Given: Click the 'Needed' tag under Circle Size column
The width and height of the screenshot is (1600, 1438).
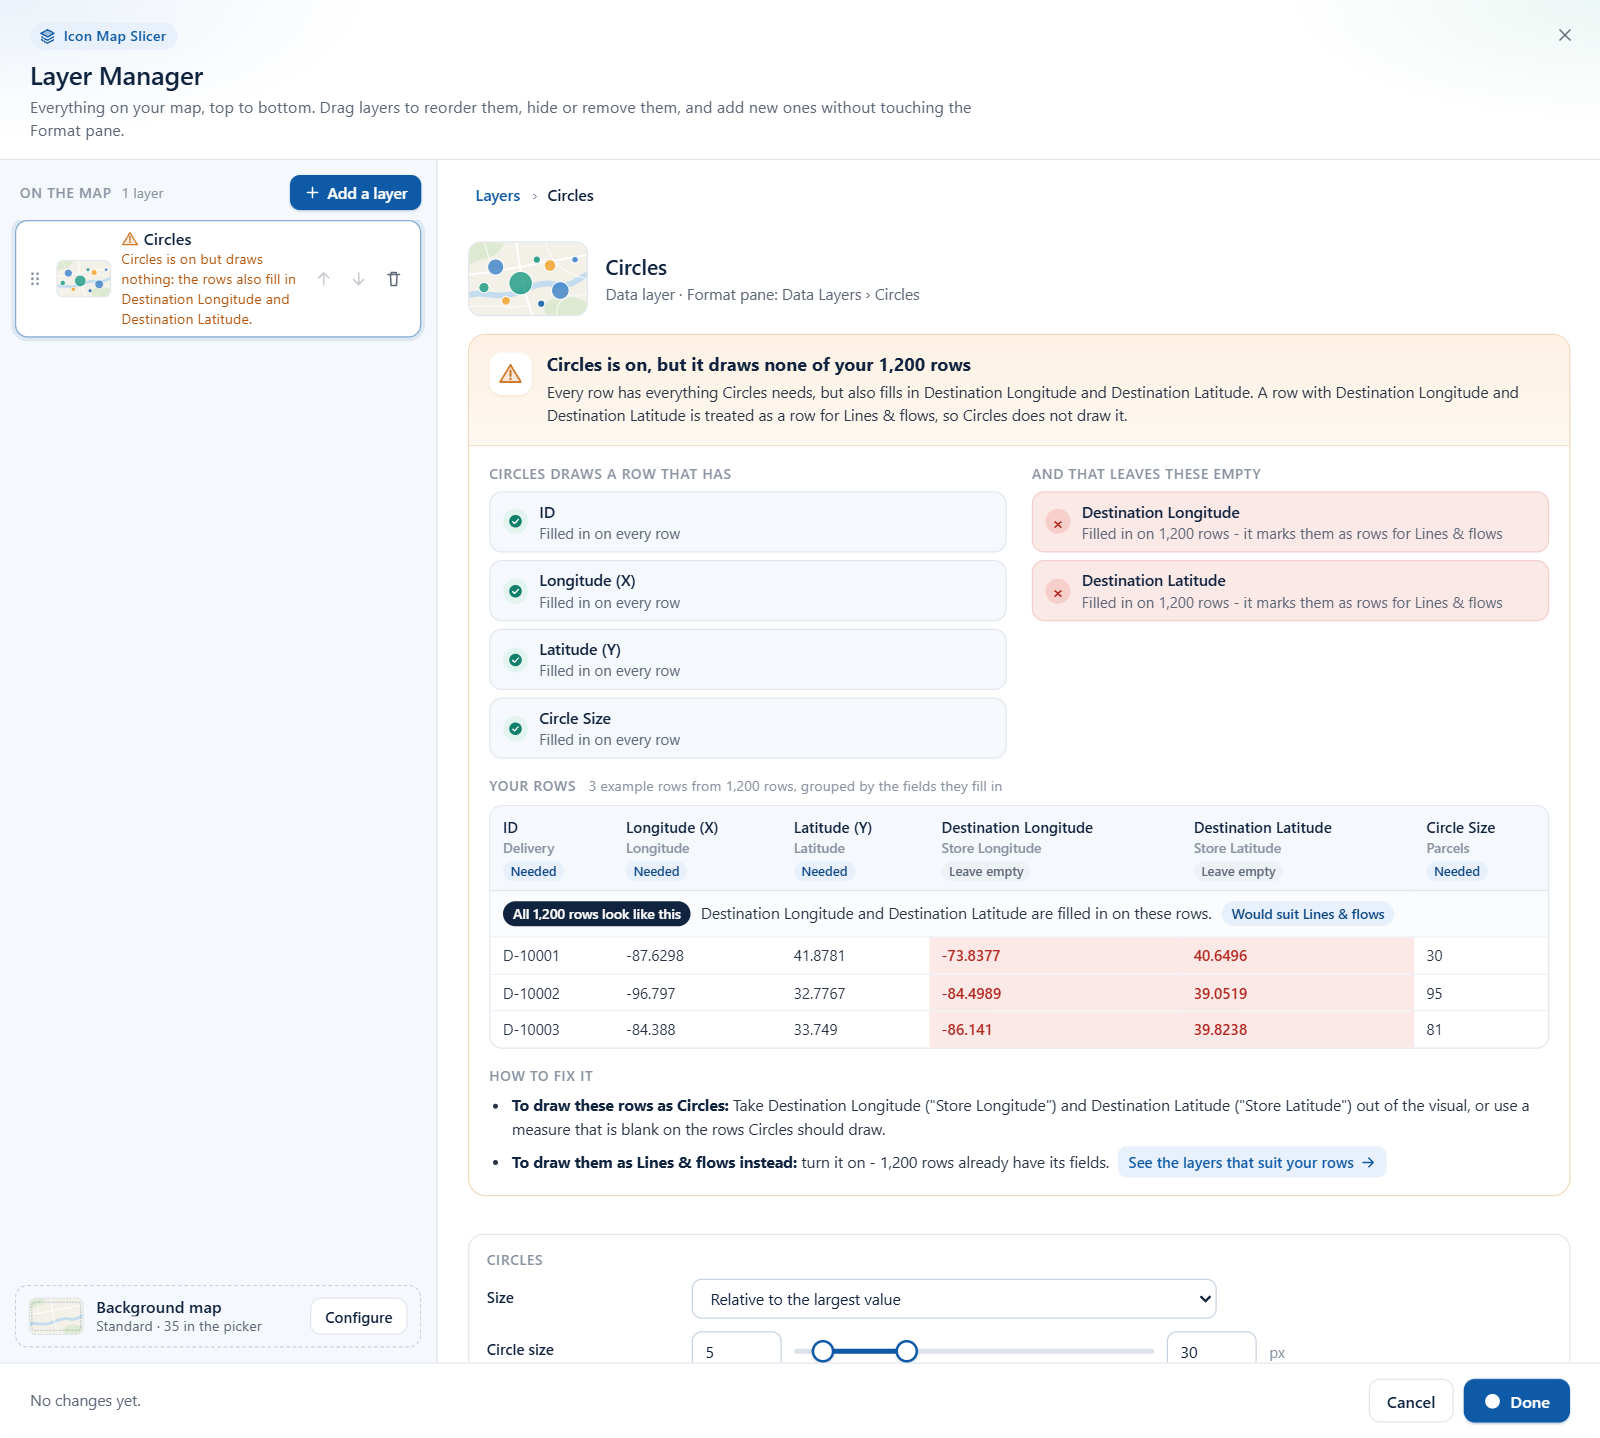Looking at the screenshot, I should (1456, 871).
